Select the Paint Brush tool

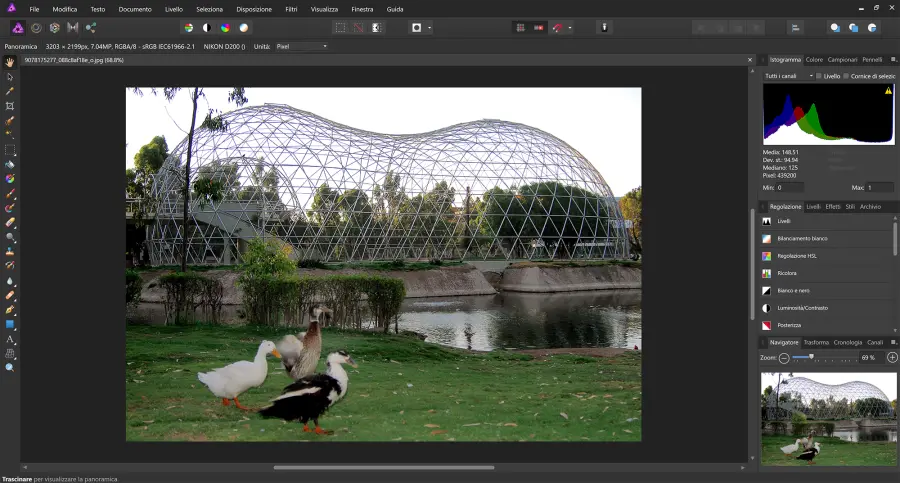10,194
